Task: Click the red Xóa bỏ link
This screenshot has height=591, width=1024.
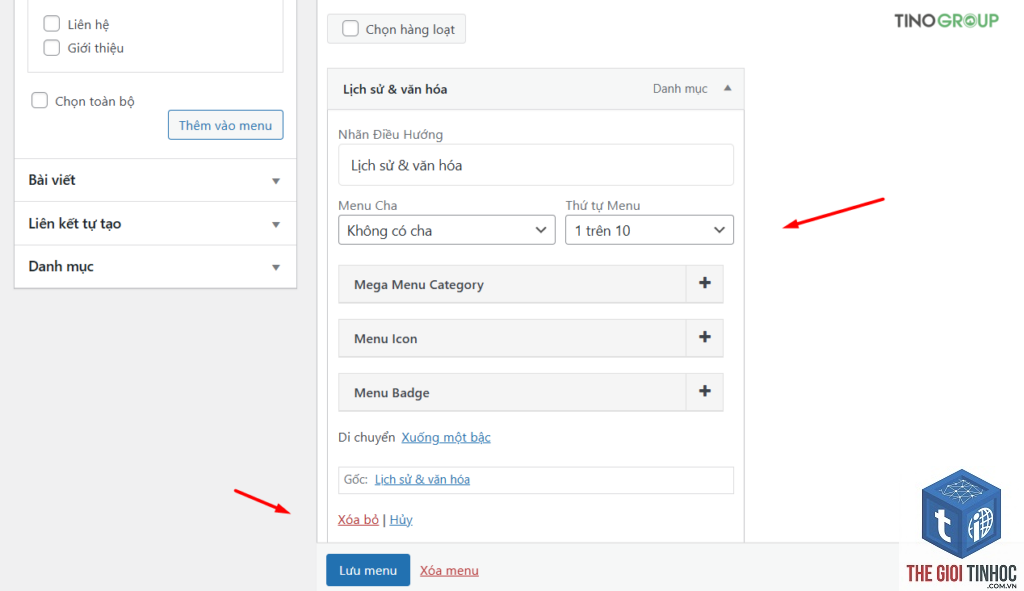Action: (x=359, y=520)
